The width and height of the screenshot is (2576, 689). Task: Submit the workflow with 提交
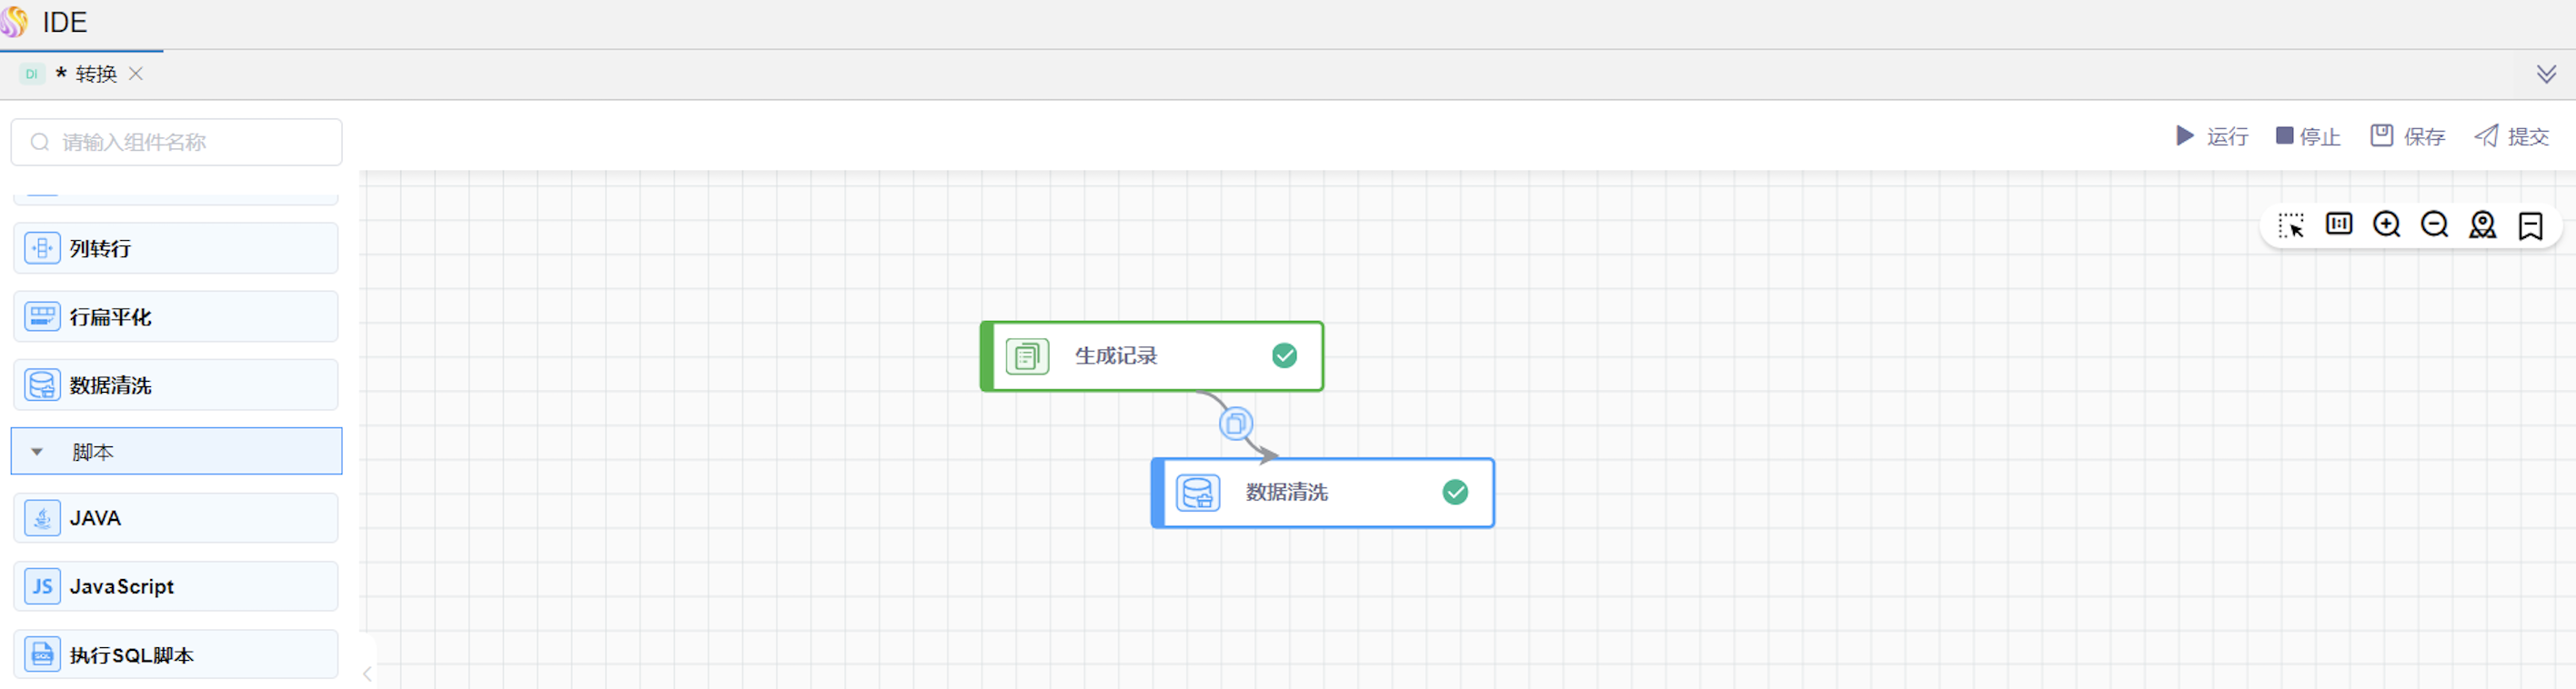point(2512,136)
